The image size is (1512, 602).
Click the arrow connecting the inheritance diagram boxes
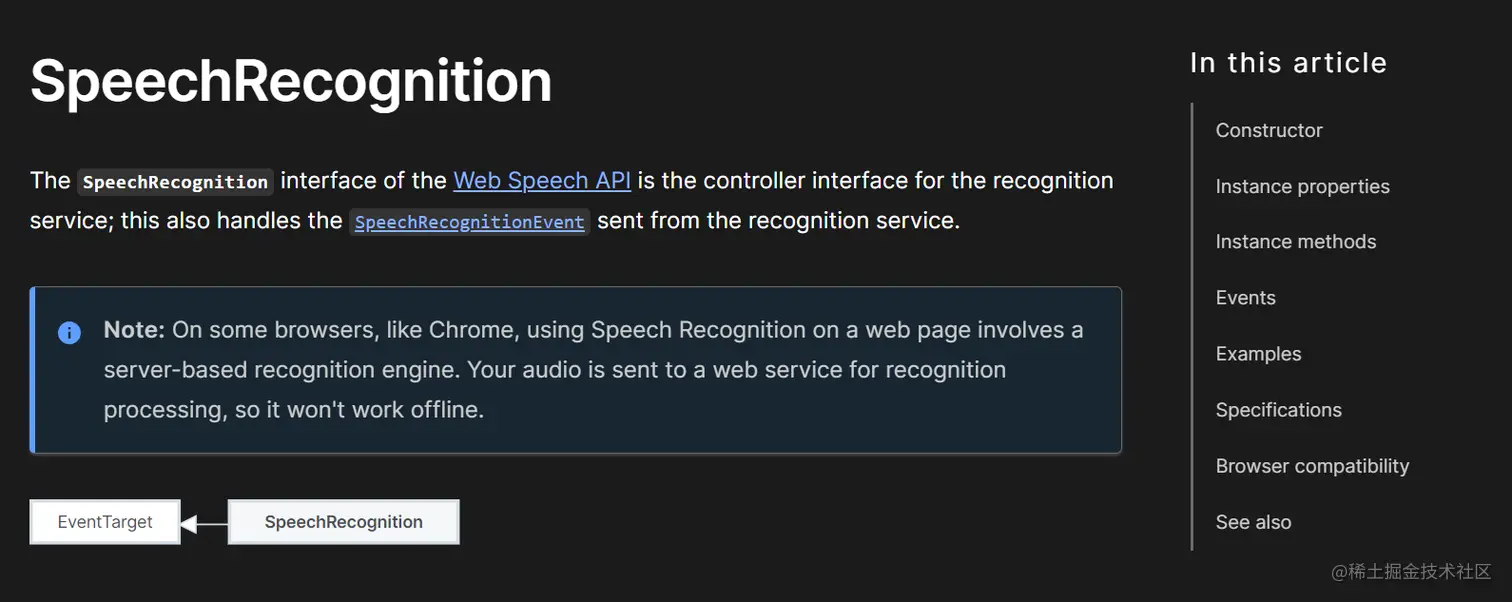(205, 521)
